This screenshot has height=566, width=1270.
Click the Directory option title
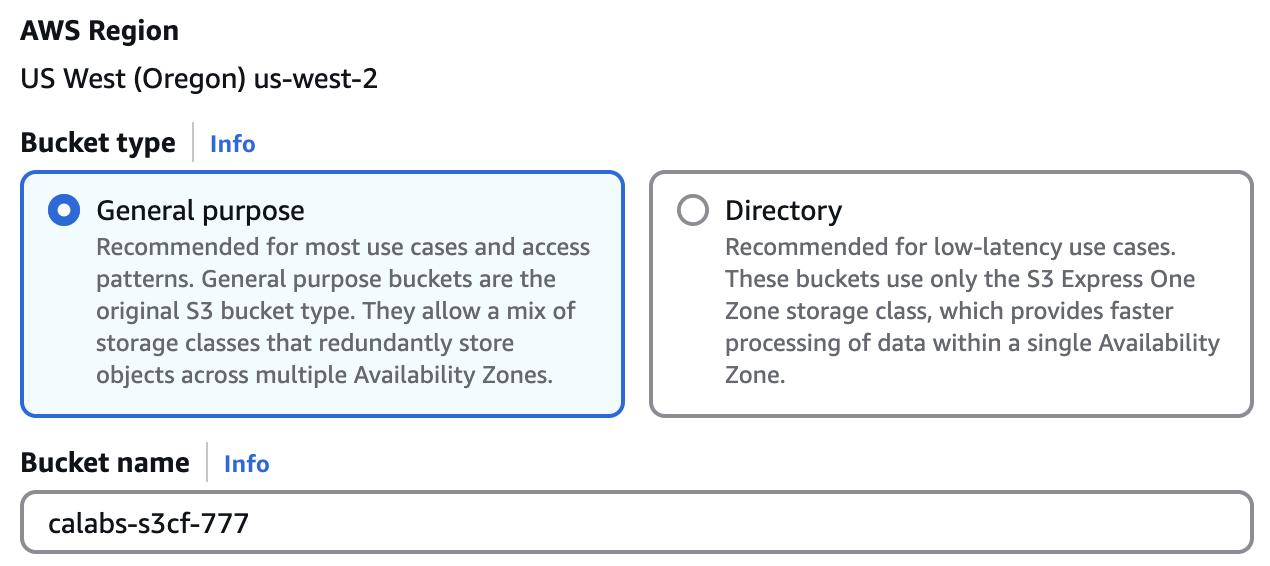pyautogui.click(x=783, y=211)
